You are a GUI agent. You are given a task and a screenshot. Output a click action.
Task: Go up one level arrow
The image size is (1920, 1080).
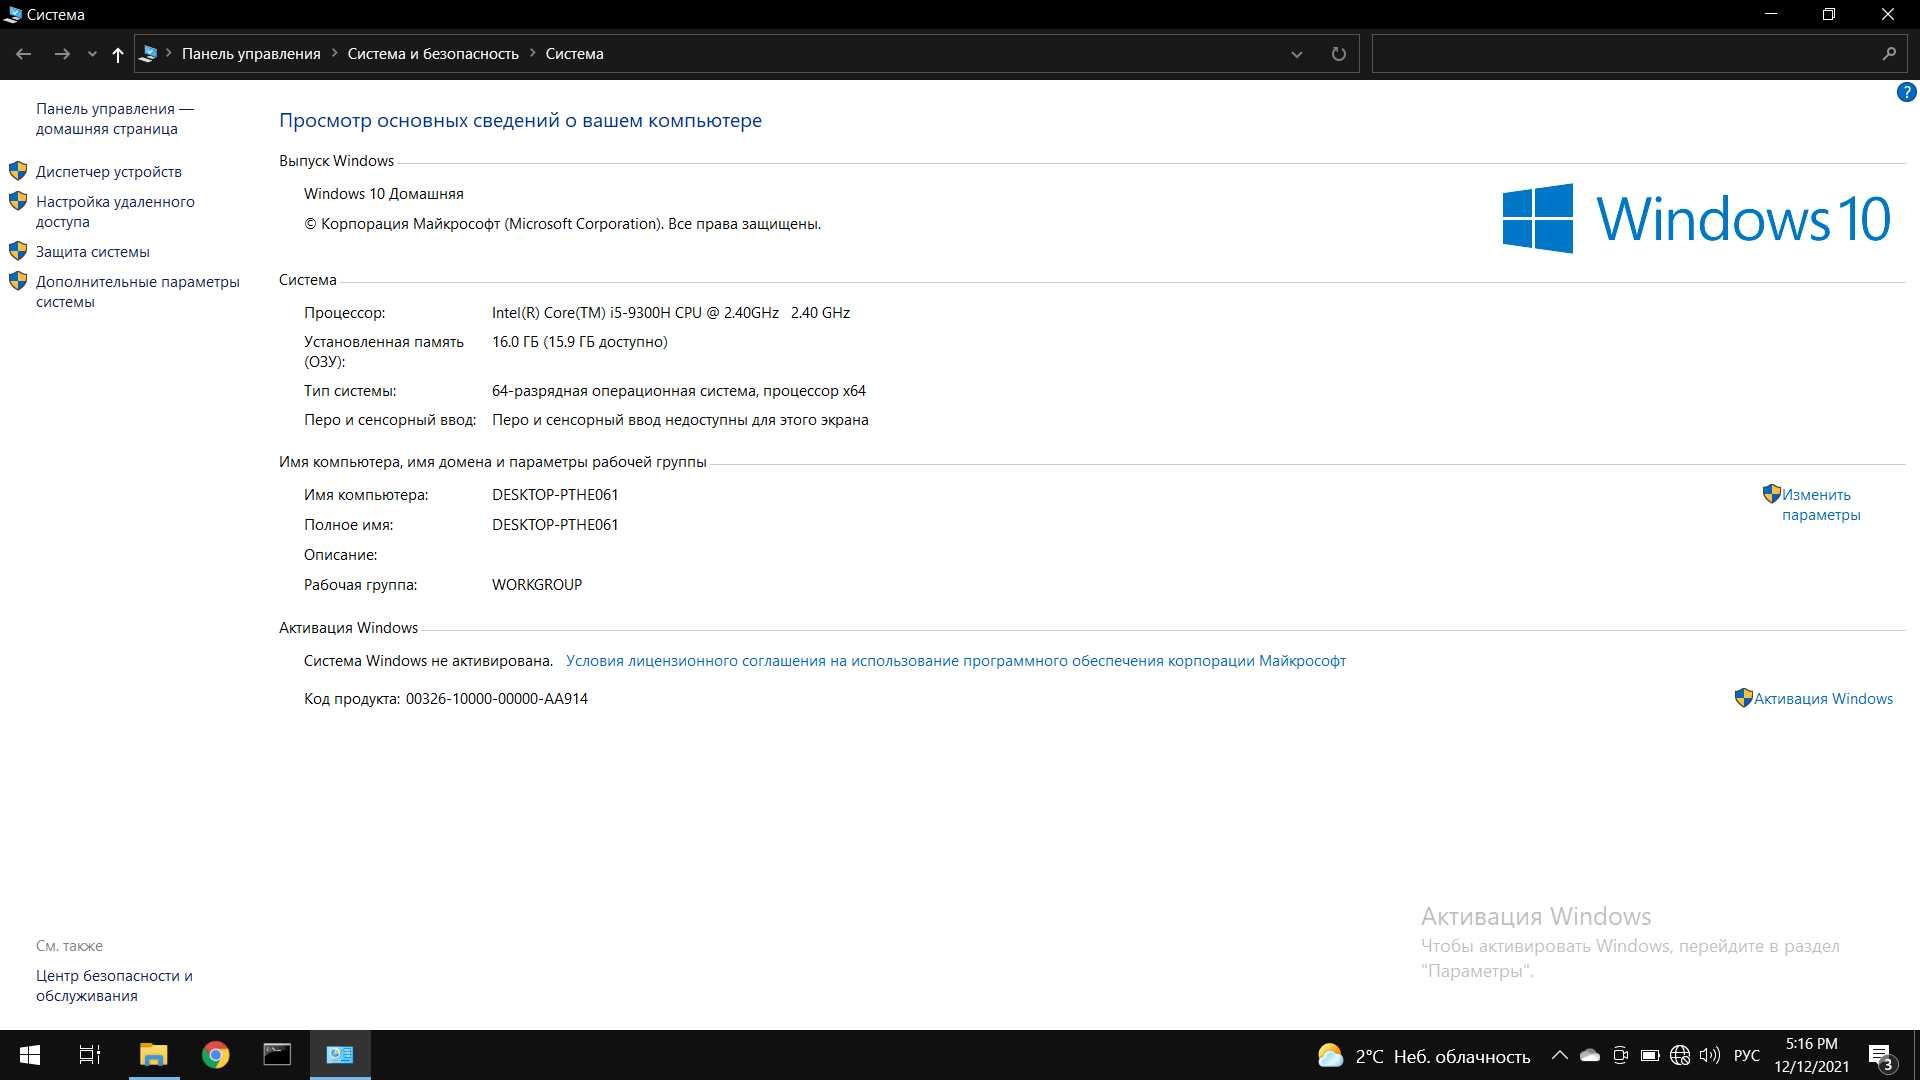click(x=118, y=54)
